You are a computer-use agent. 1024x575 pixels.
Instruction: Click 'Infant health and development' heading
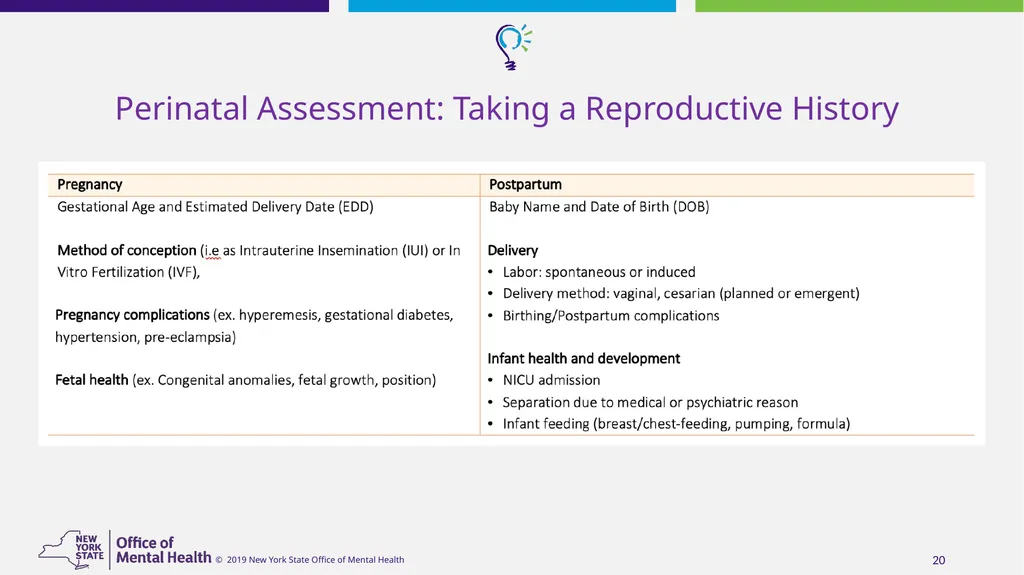pyautogui.click(x=584, y=359)
